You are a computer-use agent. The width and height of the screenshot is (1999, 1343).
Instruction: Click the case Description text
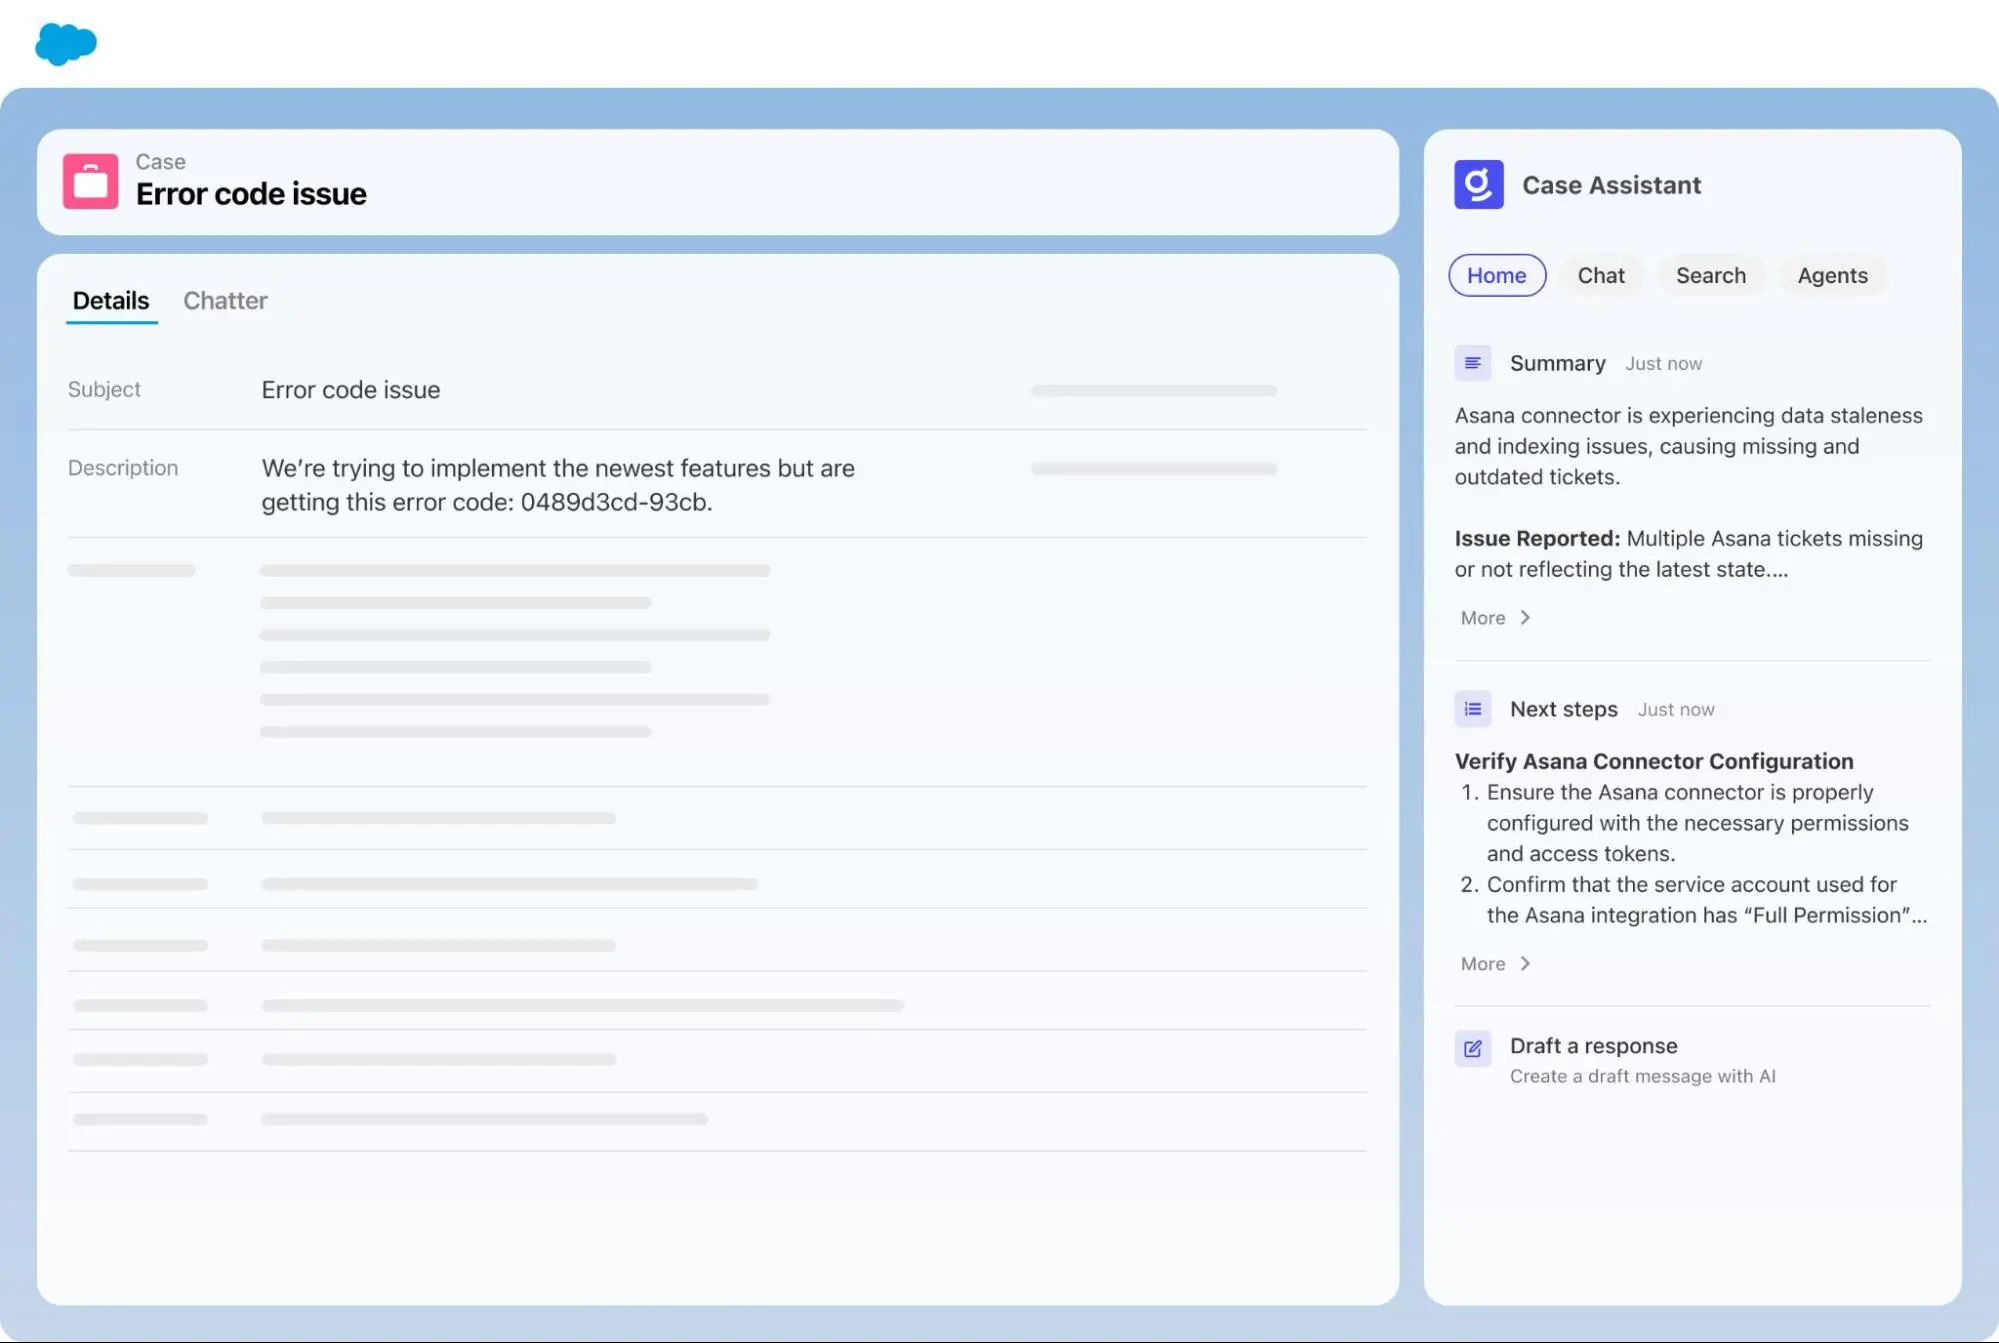557,485
